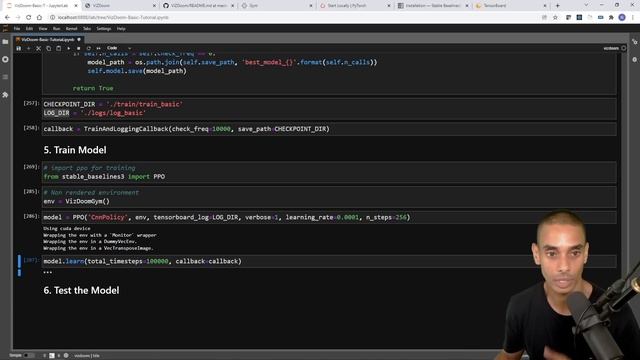Save the notebook with the toolbar save icon

click(x=18, y=48)
